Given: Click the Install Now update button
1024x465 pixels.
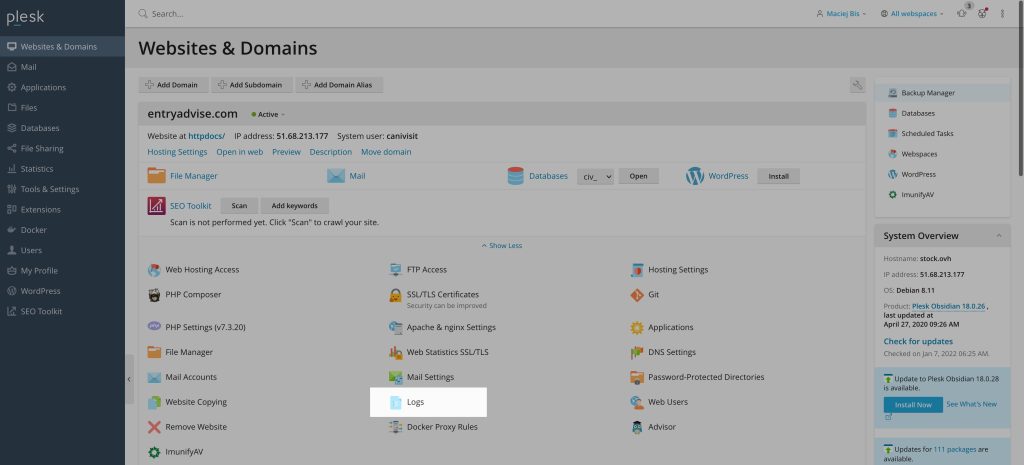Looking at the screenshot, I should [x=913, y=405].
